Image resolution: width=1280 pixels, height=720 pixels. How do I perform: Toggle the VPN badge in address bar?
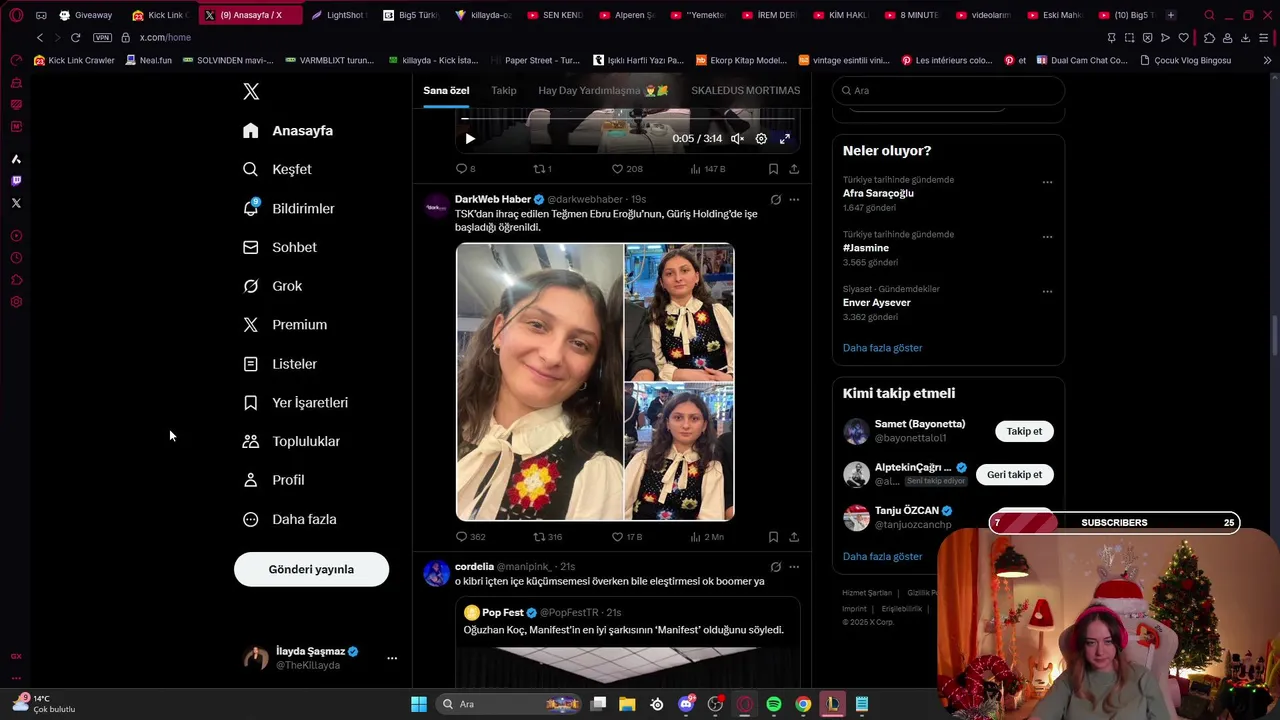102,37
